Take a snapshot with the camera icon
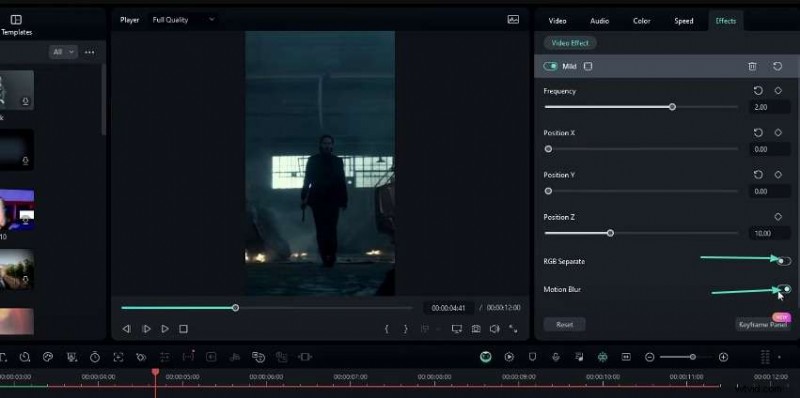The image size is (800, 398). [x=476, y=329]
